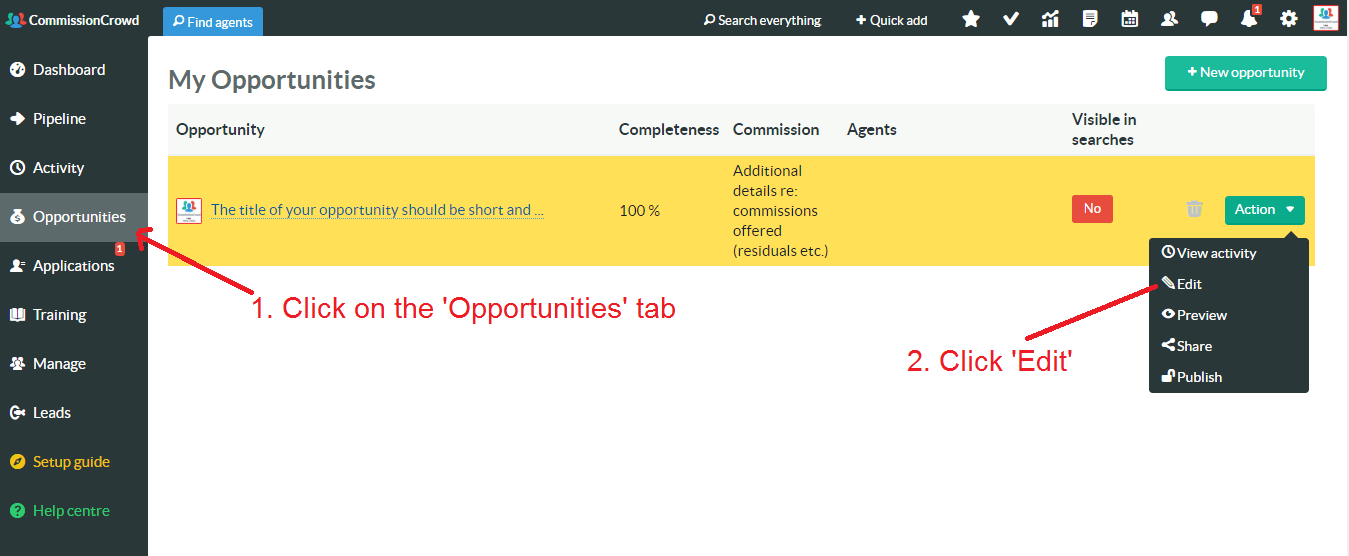Open the Training section
This screenshot has height=556, width=1349.
point(74,315)
